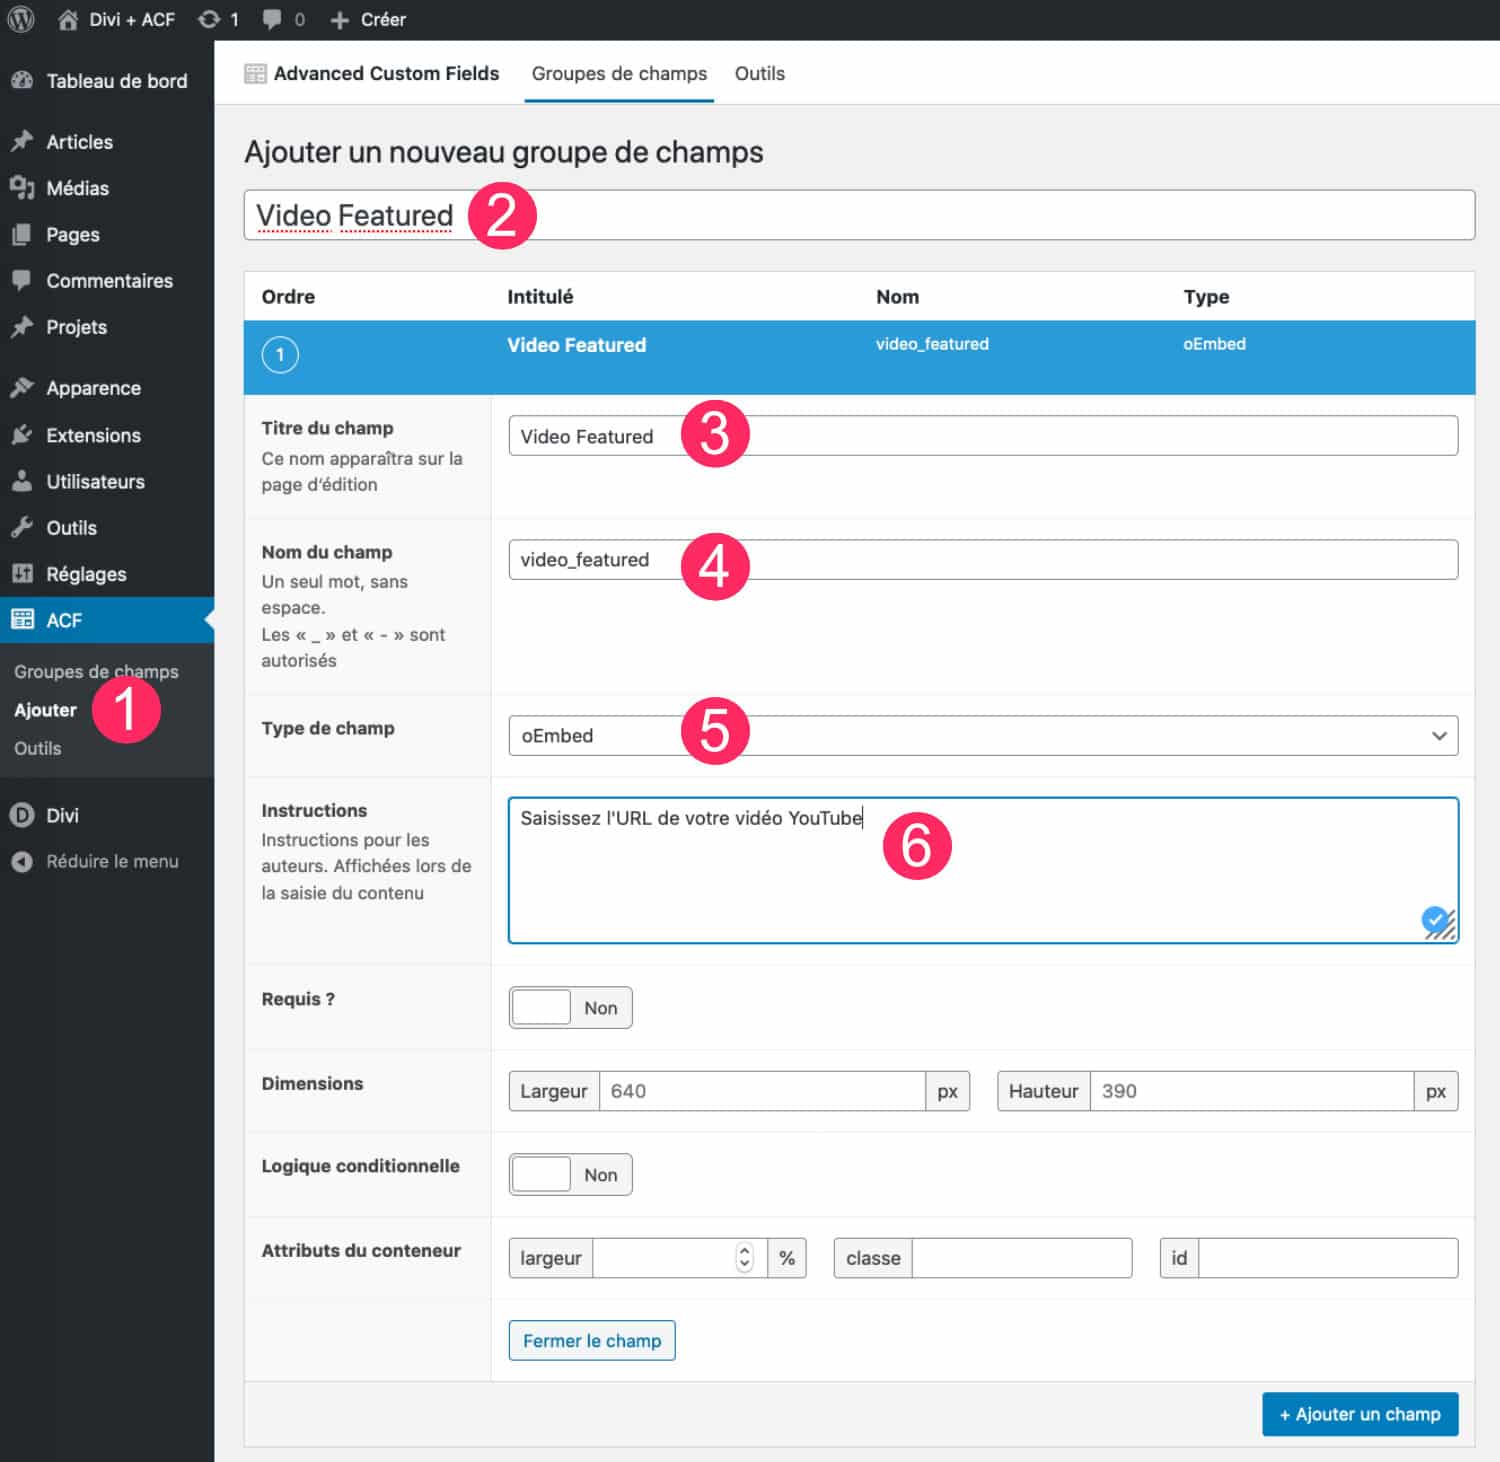Open Ajouter in ACF submenu

(x=45, y=710)
